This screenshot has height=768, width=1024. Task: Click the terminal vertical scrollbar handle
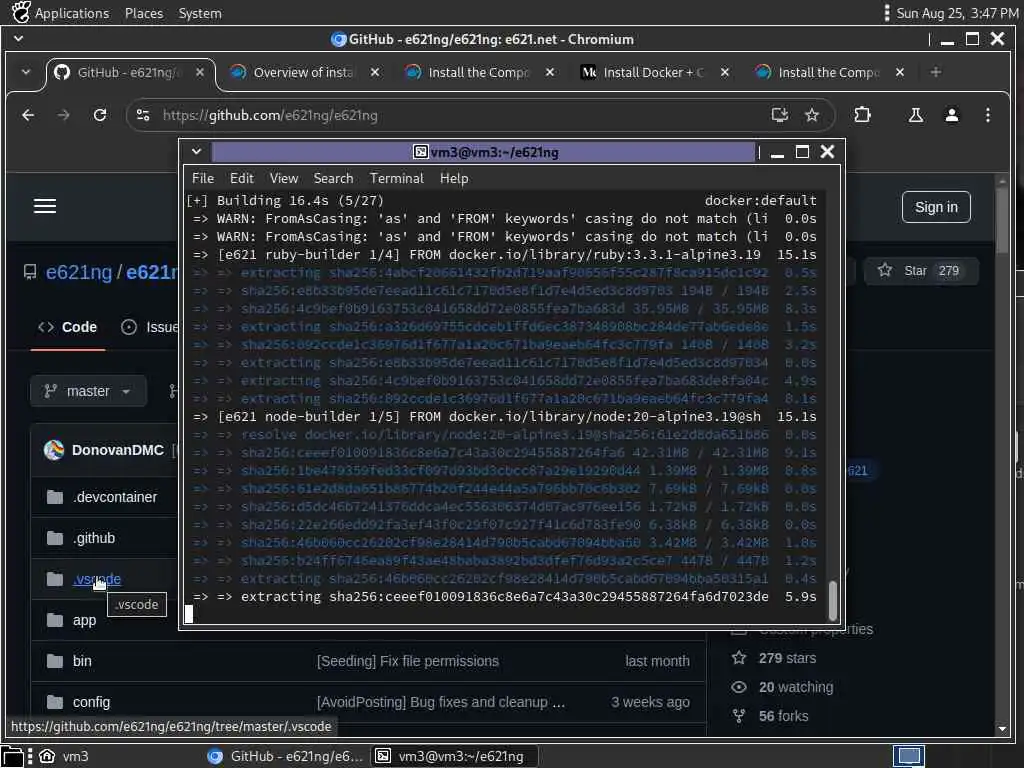point(833,600)
